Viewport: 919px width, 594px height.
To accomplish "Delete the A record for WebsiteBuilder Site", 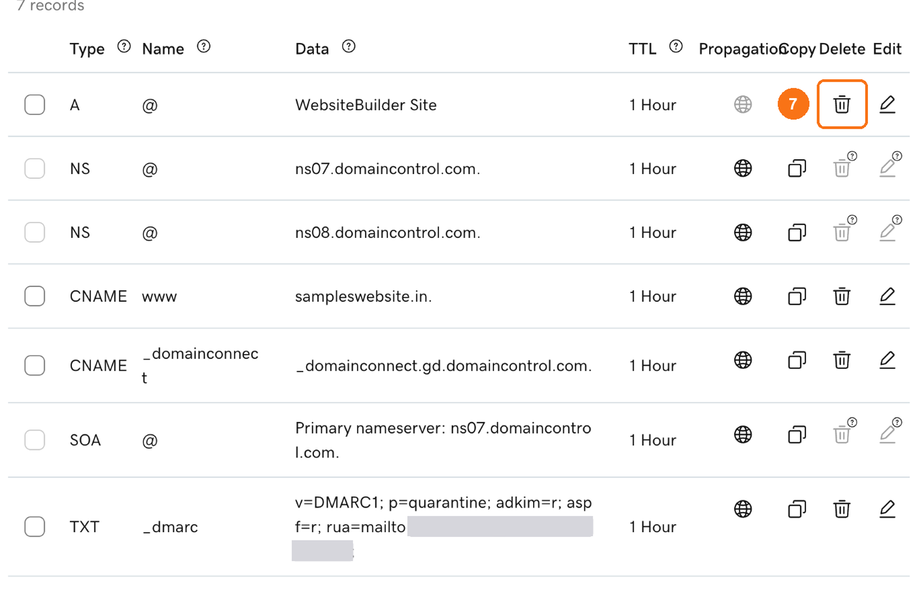I will tap(842, 104).
